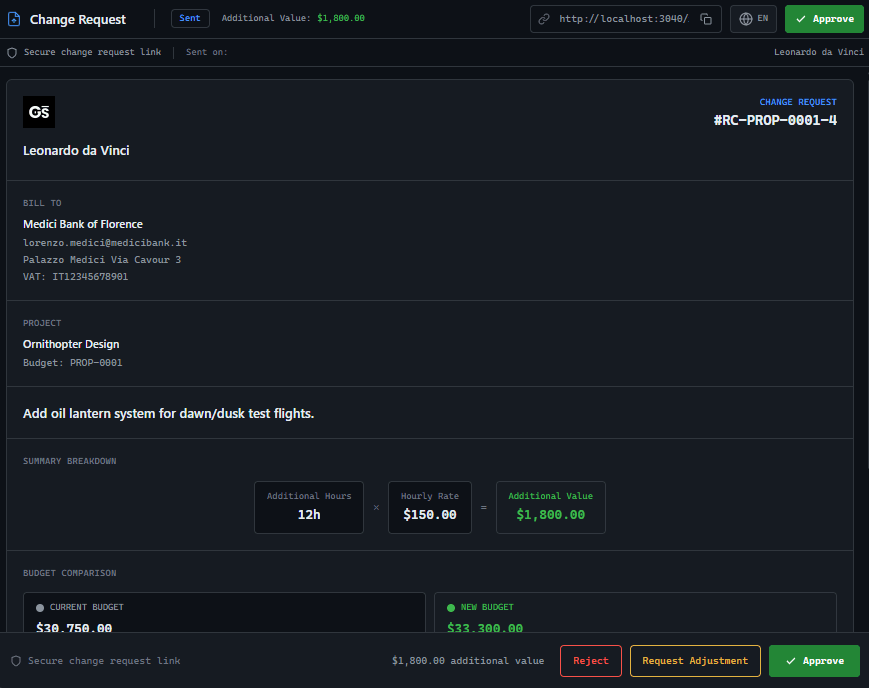The width and height of the screenshot is (869, 688).
Task: Click the chain link icon in URL field
Action: [544, 19]
